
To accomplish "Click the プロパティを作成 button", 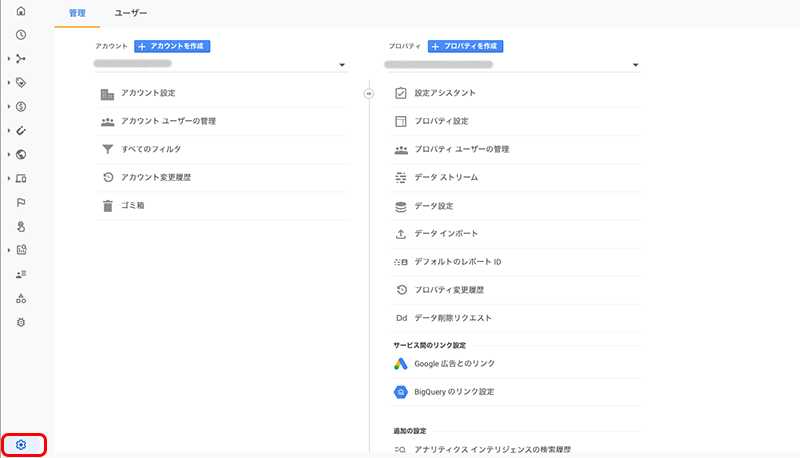I will pos(465,46).
